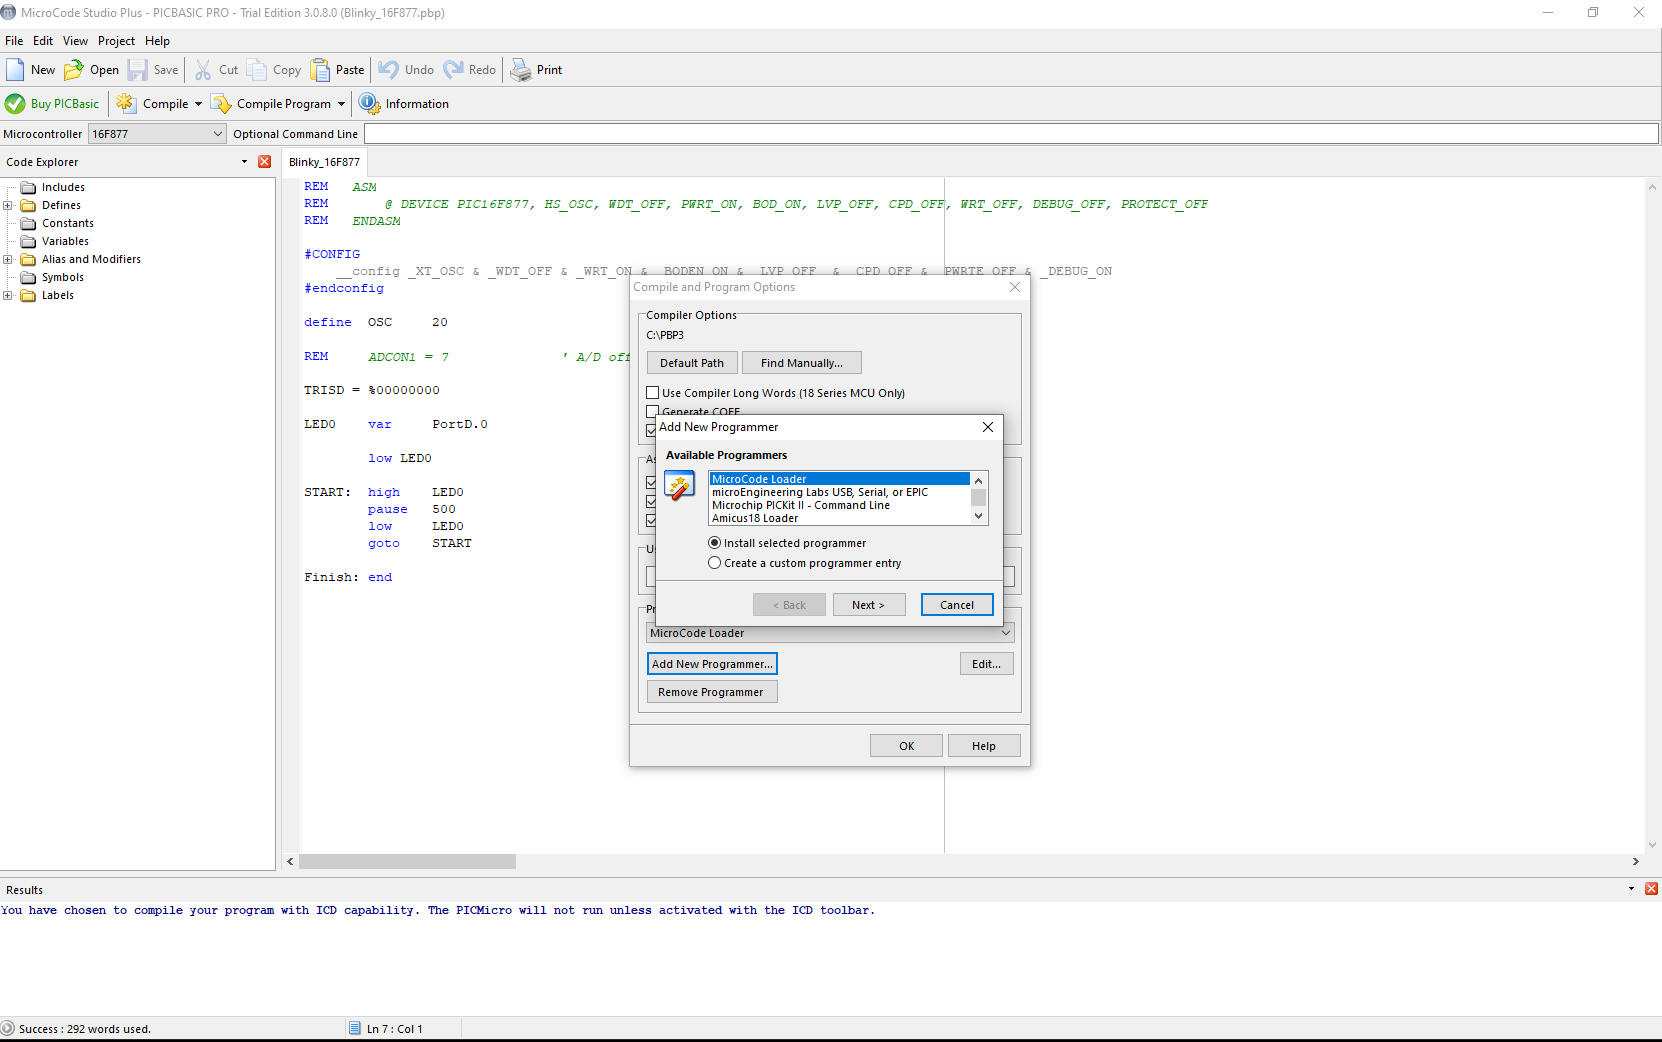Screen dimensions: 1662x1042
Task: Open the Microcontroller 16F877 dropdown
Action: 218,134
